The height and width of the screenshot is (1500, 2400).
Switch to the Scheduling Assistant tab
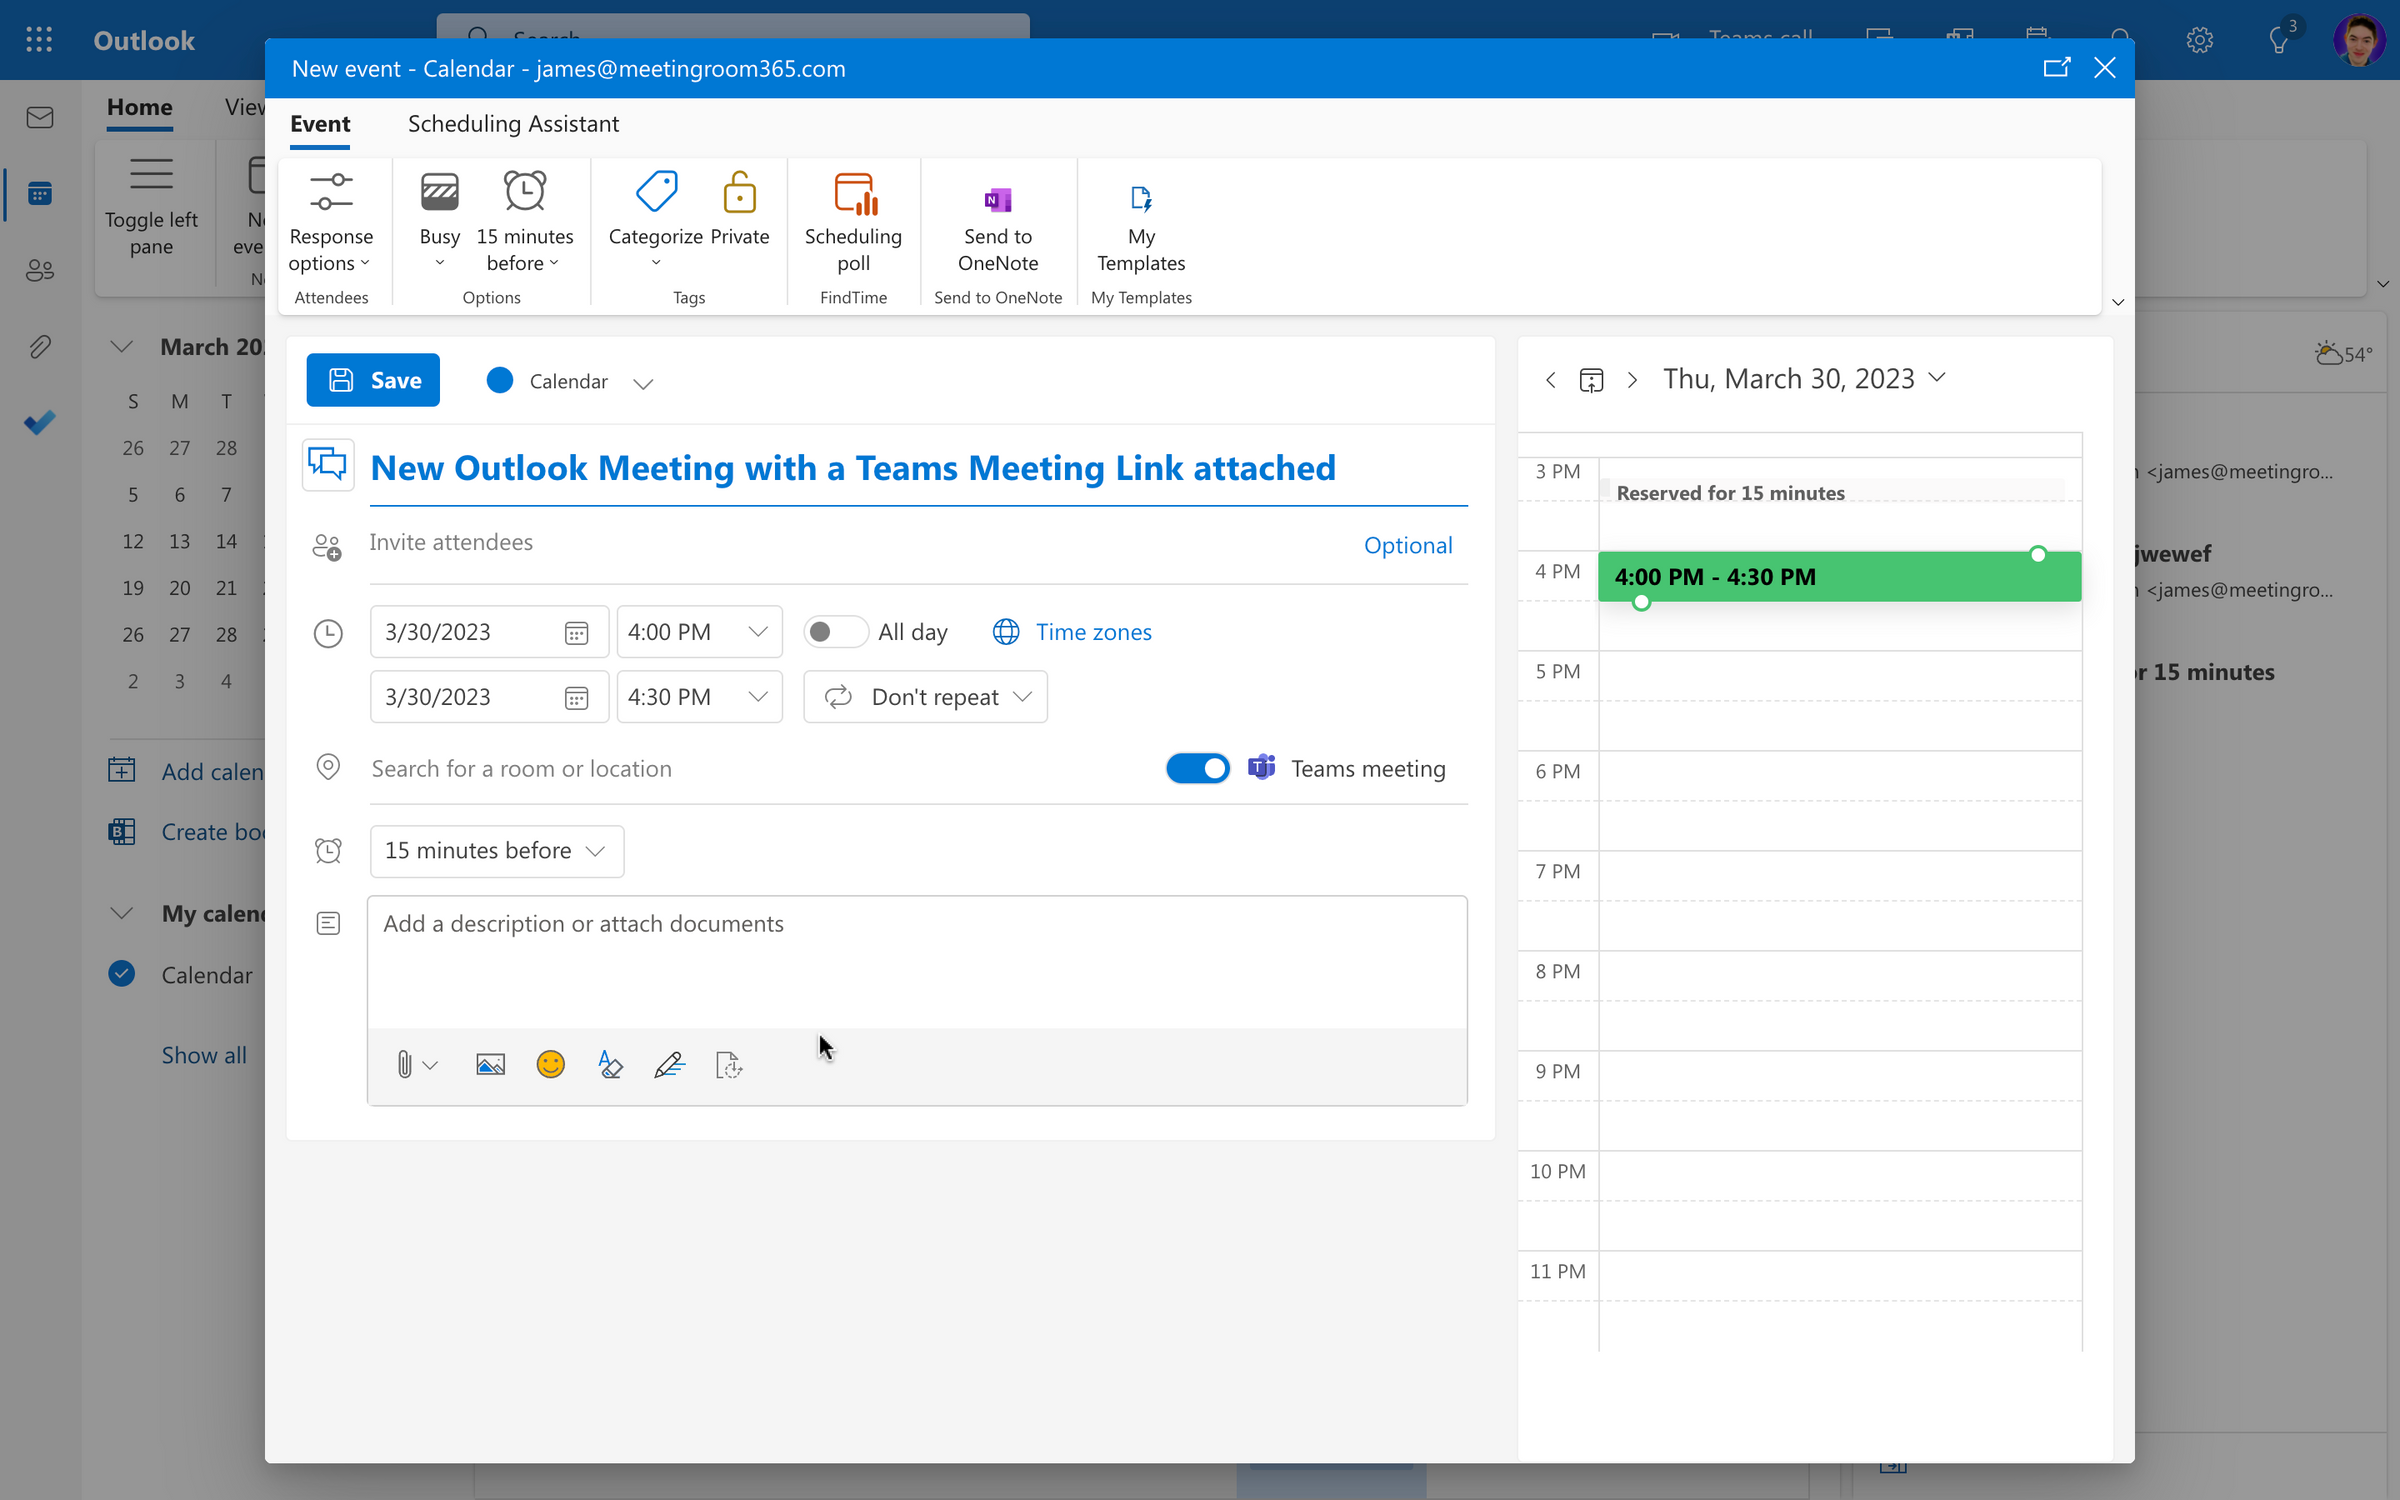pos(513,123)
